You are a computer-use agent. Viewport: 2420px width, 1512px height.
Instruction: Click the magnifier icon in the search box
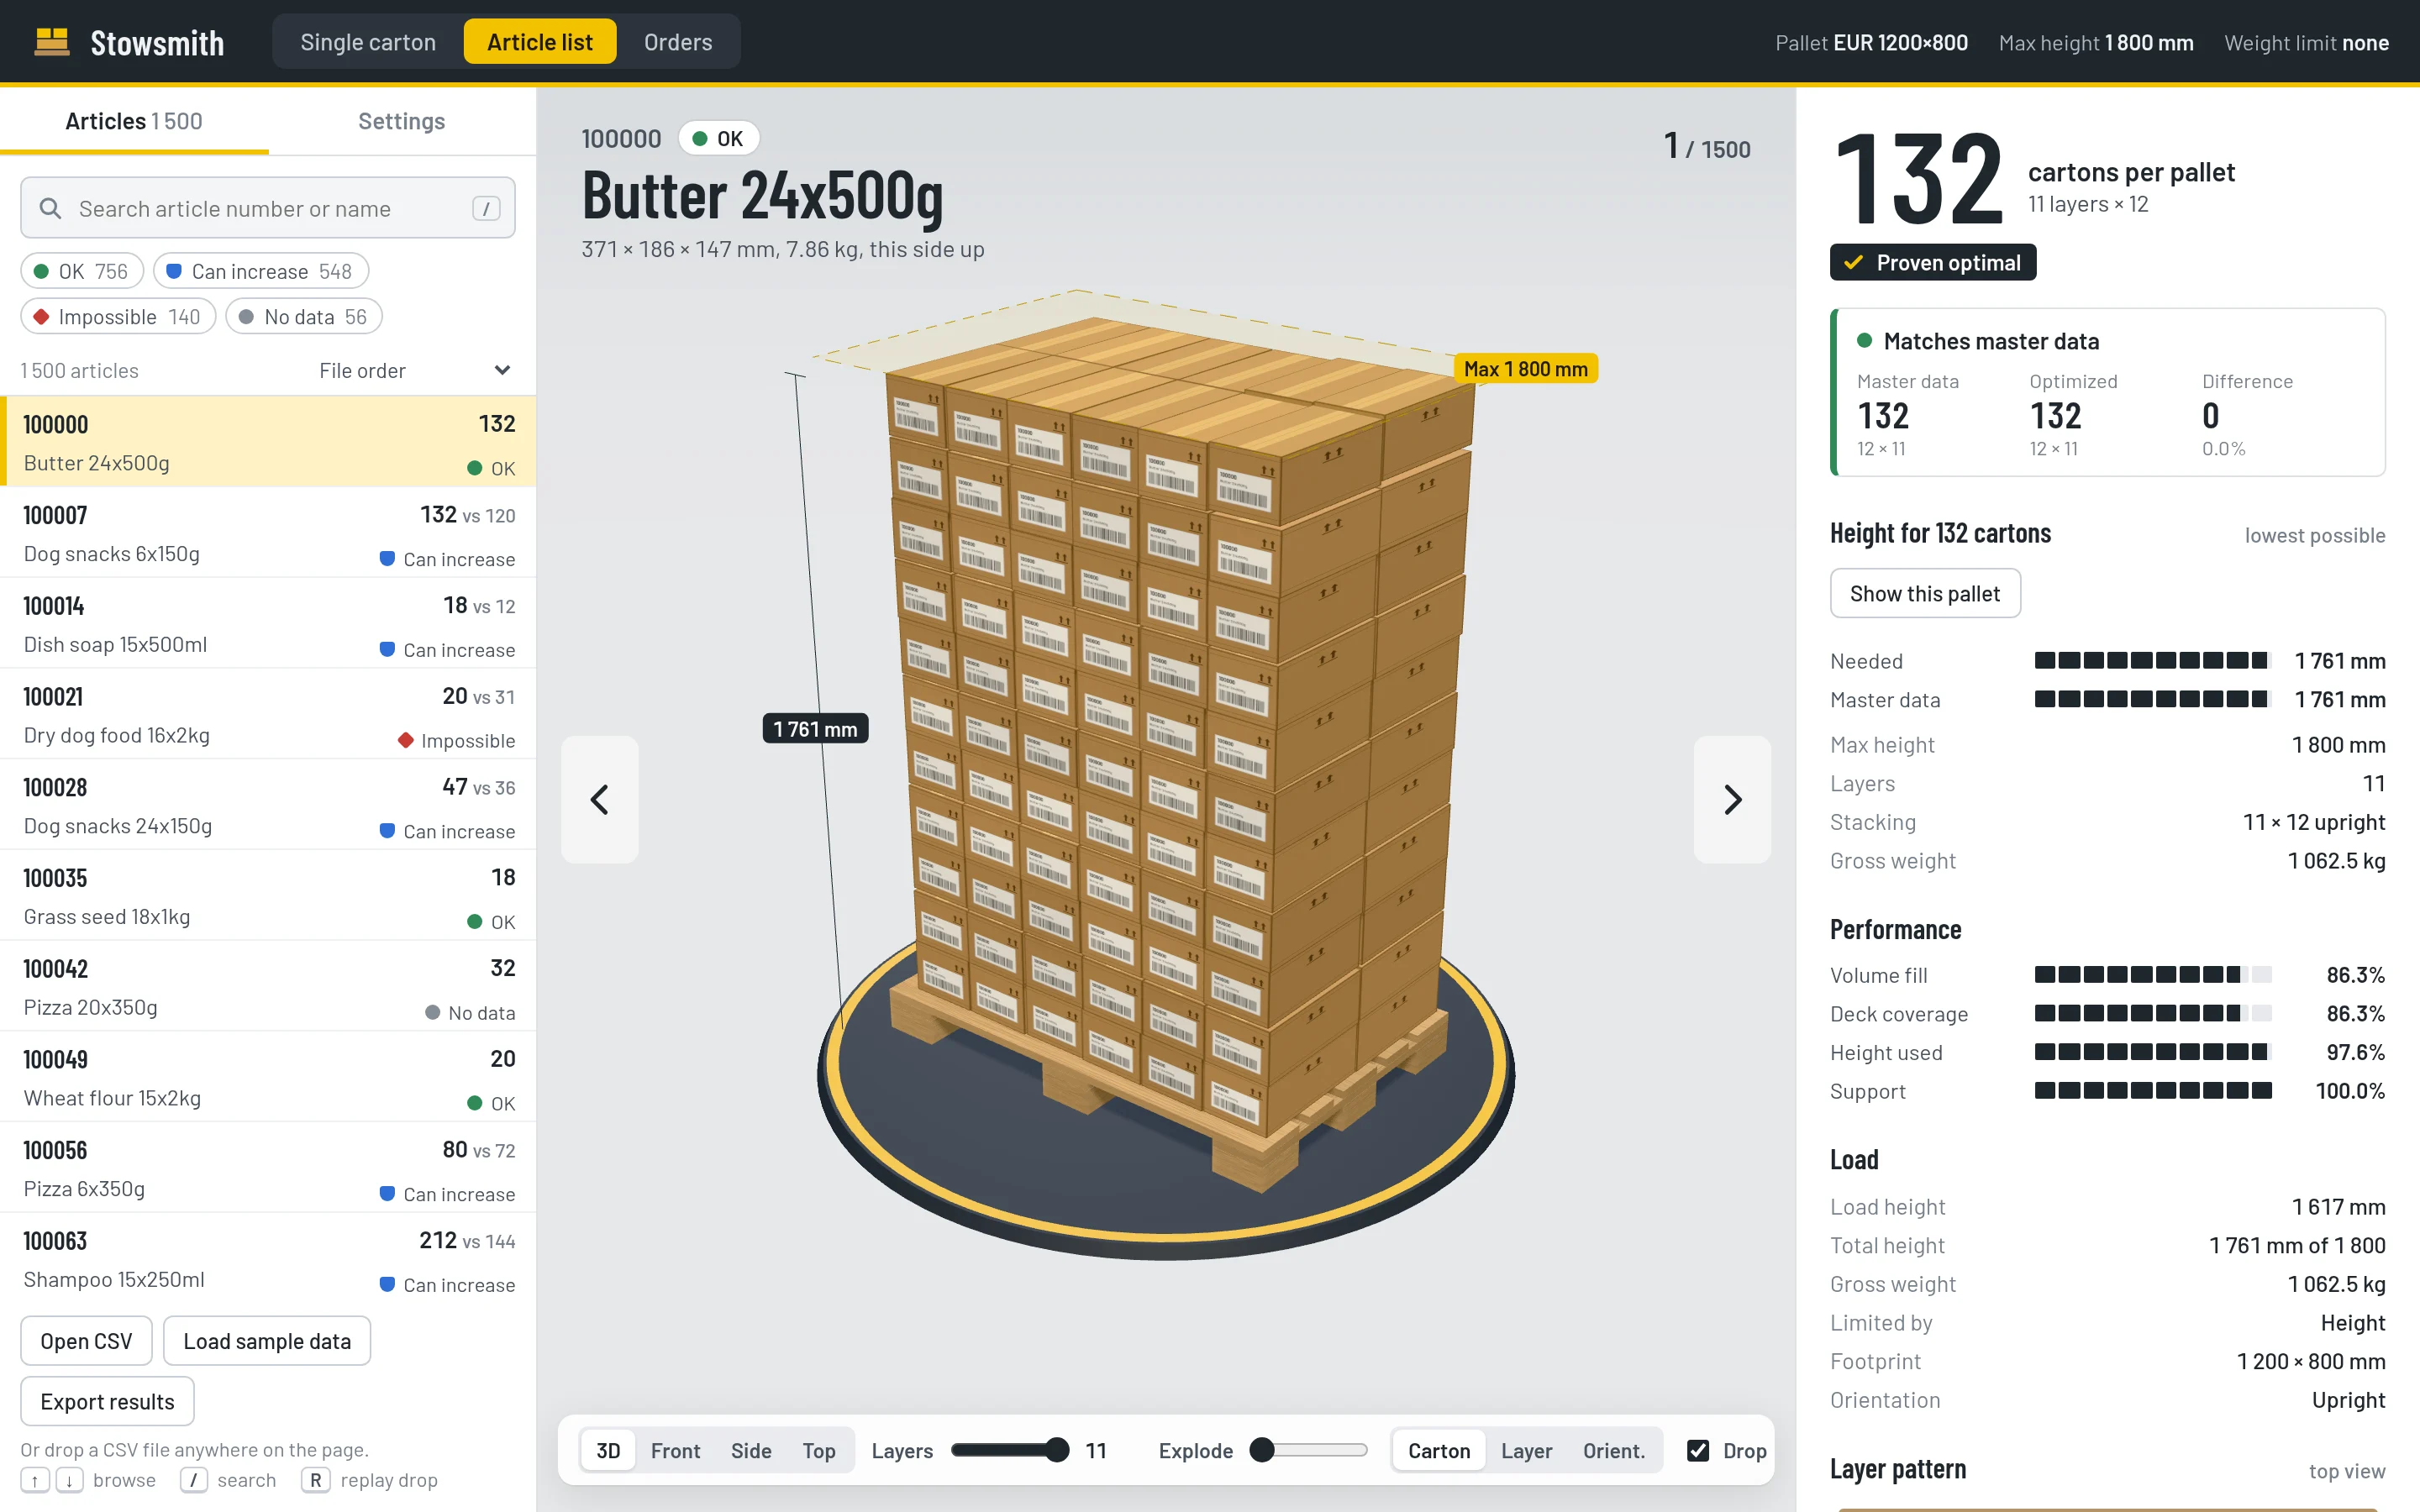(50, 208)
